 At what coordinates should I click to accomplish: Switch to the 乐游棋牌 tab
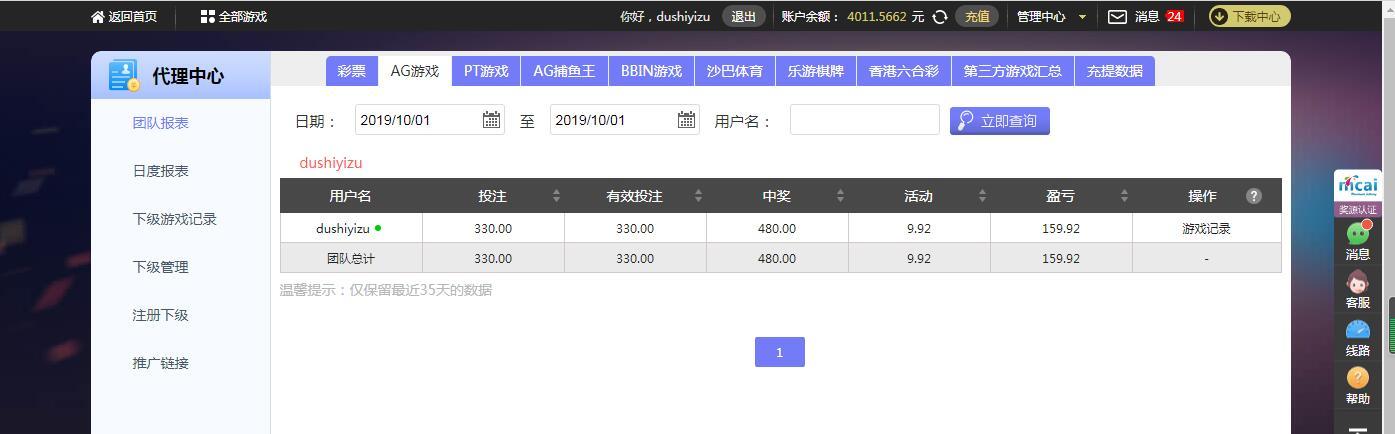(x=816, y=71)
